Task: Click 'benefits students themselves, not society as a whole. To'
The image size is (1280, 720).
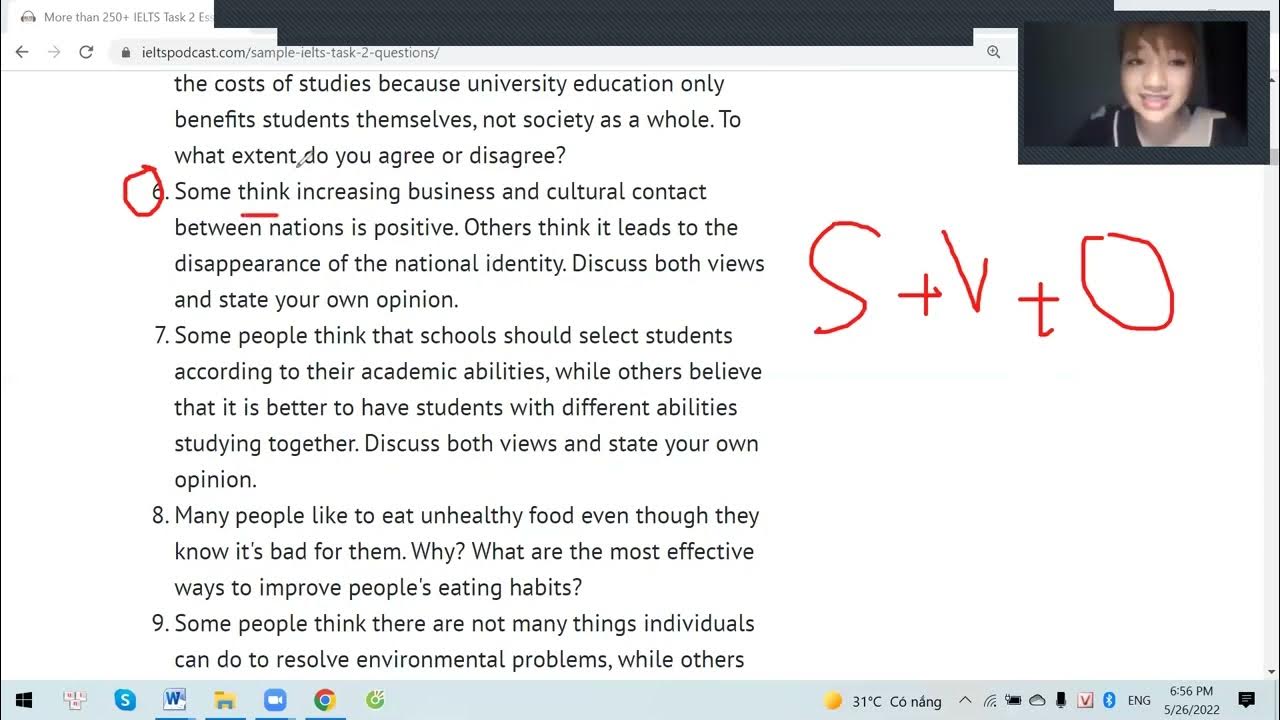Action: coord(457,119)
